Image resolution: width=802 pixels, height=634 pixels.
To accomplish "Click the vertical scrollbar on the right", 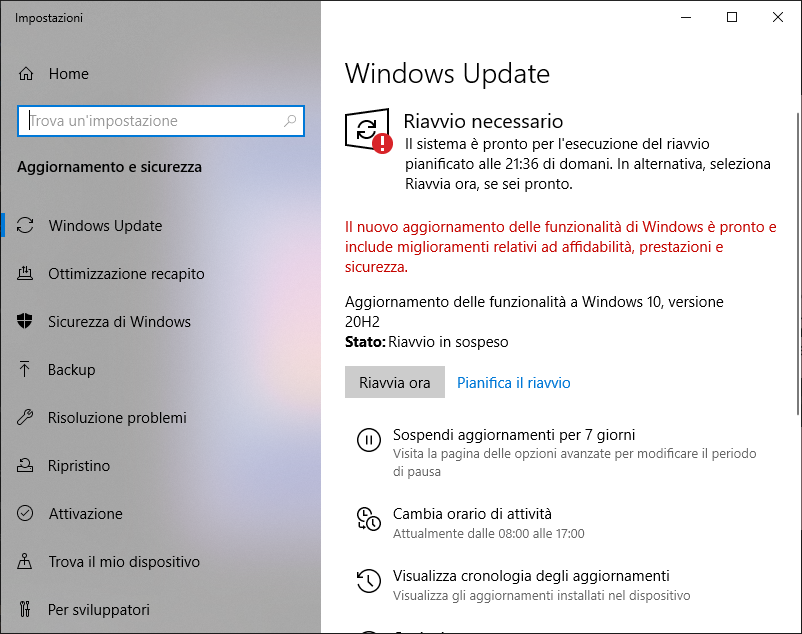I will coord(798,263).
